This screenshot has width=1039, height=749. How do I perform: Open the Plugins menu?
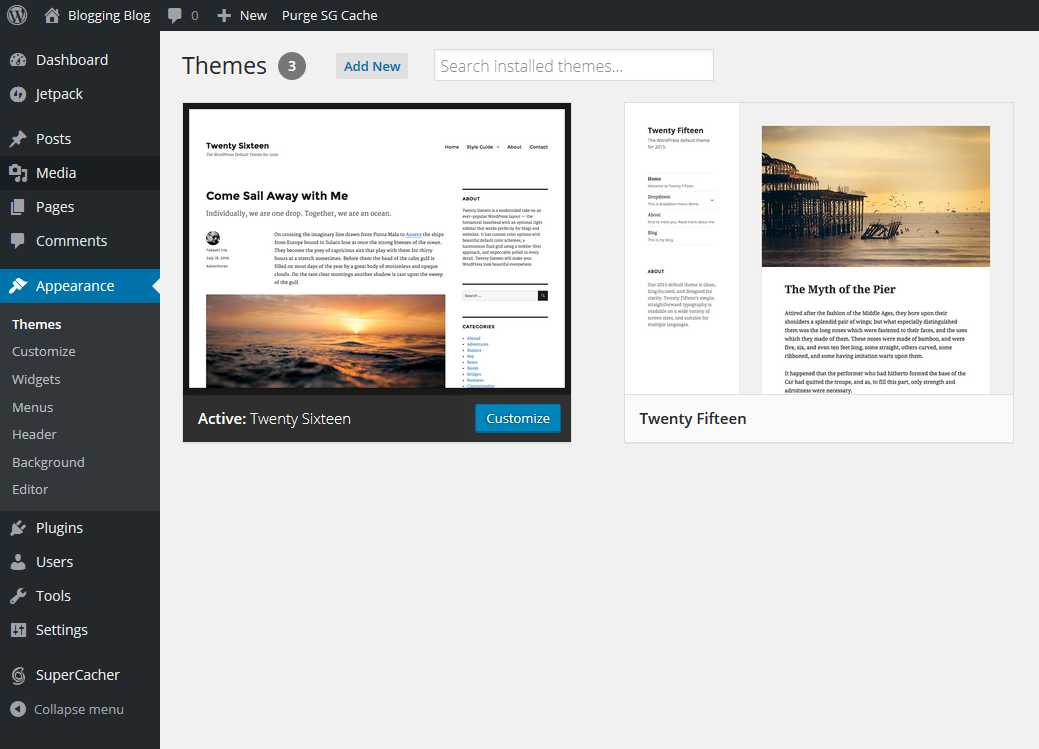pos(60,528)
